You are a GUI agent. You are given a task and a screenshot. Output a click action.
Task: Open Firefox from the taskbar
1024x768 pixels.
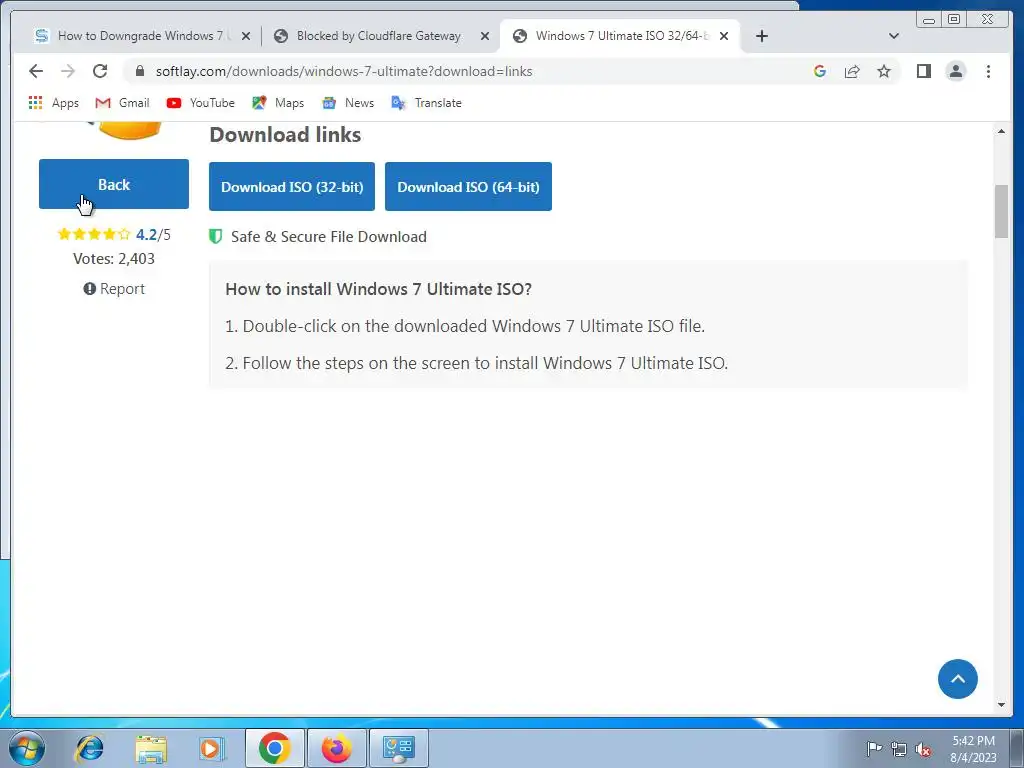(x=336, y=748)
